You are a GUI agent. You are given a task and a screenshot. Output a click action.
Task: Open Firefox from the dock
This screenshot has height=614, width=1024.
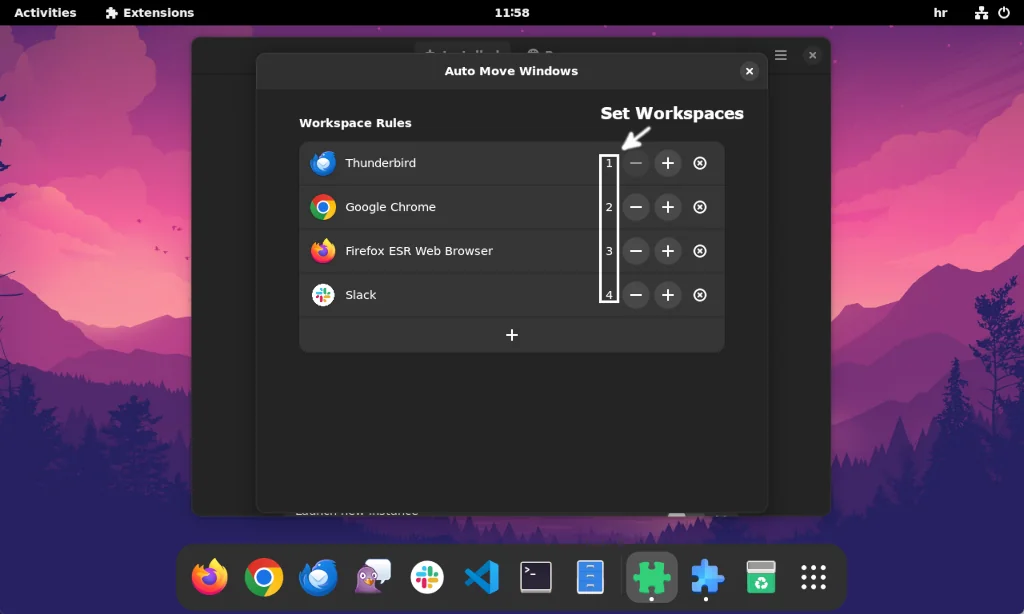click(x=210, y=577)
